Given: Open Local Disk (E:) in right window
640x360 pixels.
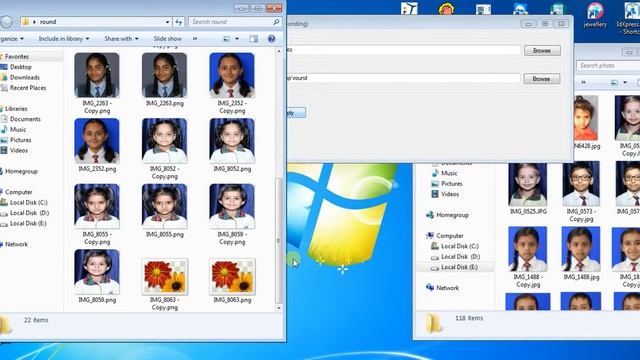Looking at the screenshot, I should click(x=459, y=267).
